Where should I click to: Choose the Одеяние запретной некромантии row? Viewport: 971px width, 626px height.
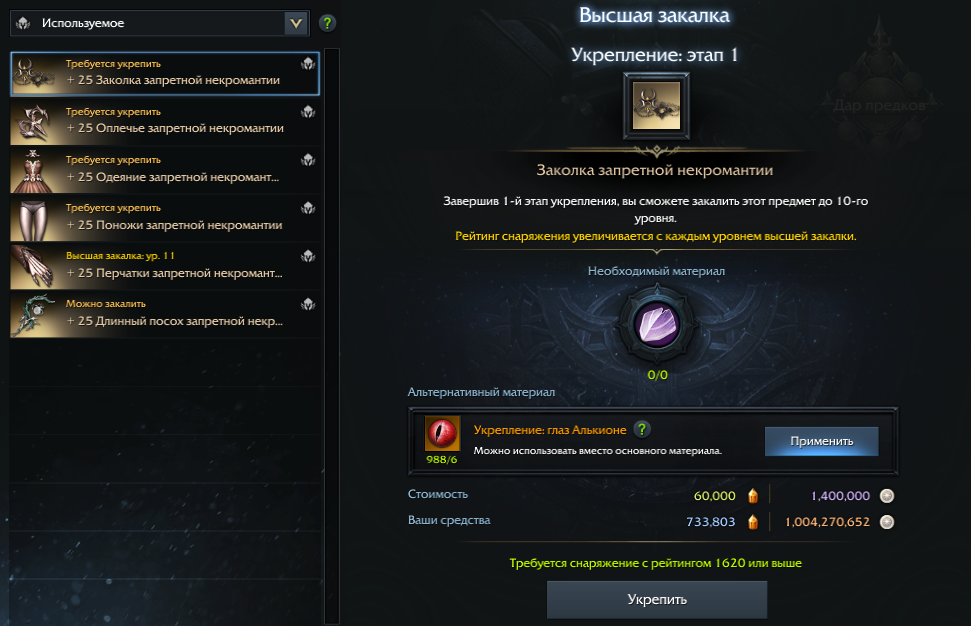click(165, 170)
